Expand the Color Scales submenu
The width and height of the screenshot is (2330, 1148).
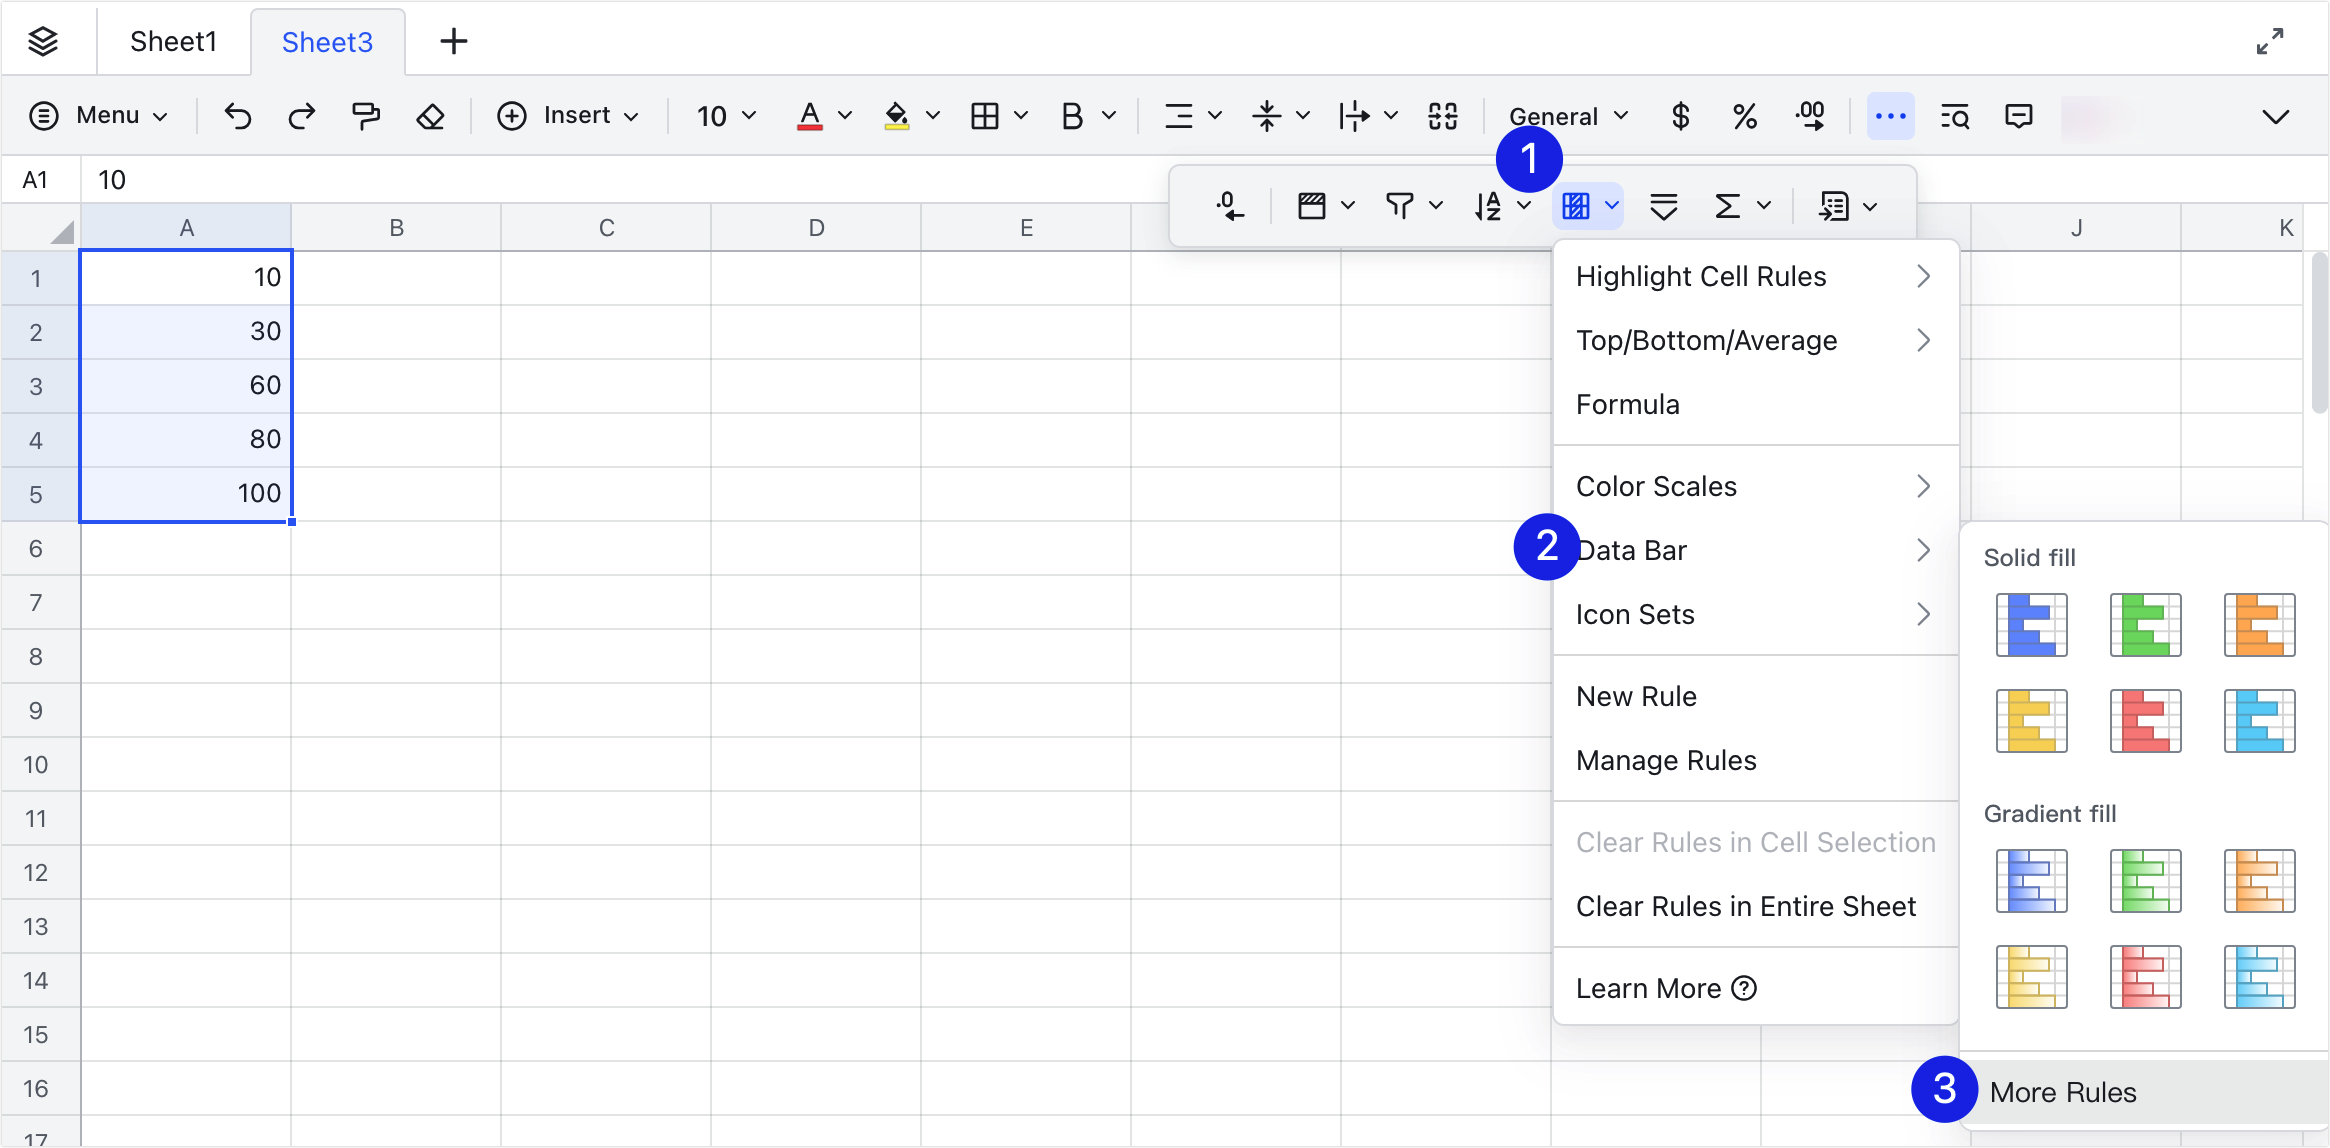pyautogui.click(x=1755, y=486)
